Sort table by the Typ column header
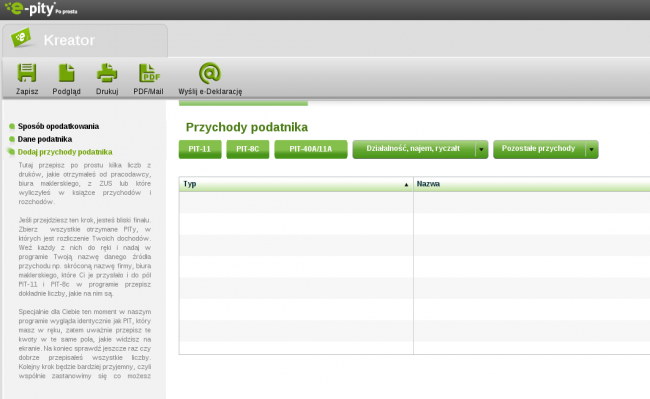This screenshot has height=399, width=650. tap(296, 184)
